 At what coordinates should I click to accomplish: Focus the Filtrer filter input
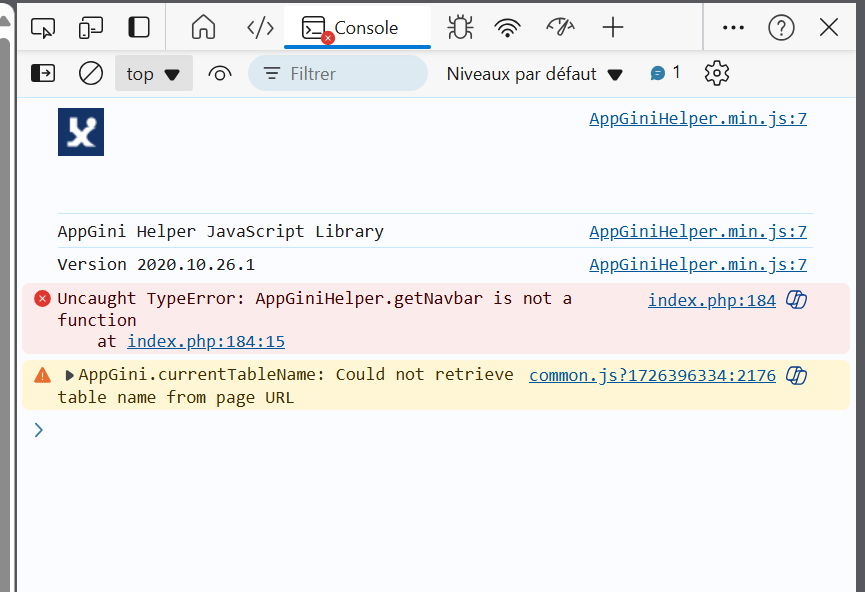click(338, 73)
